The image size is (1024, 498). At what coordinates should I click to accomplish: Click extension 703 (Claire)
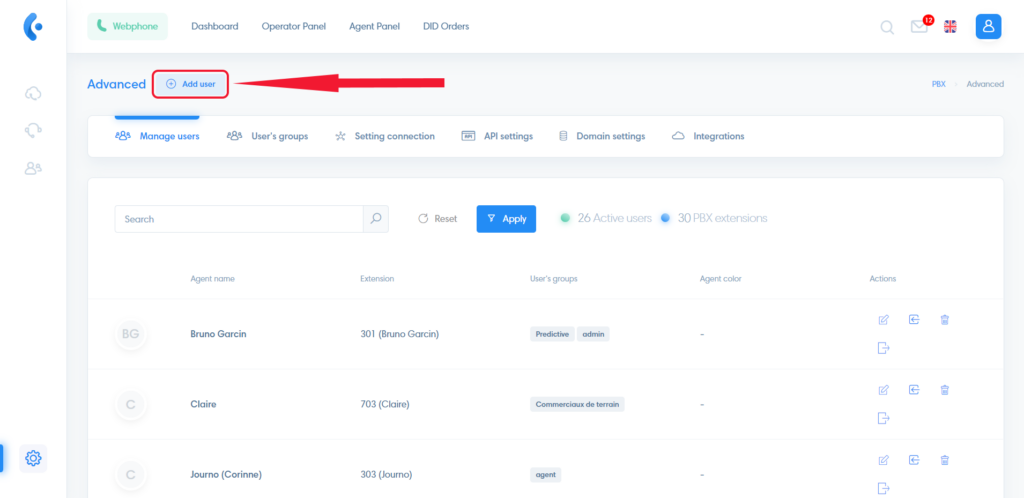385,405
